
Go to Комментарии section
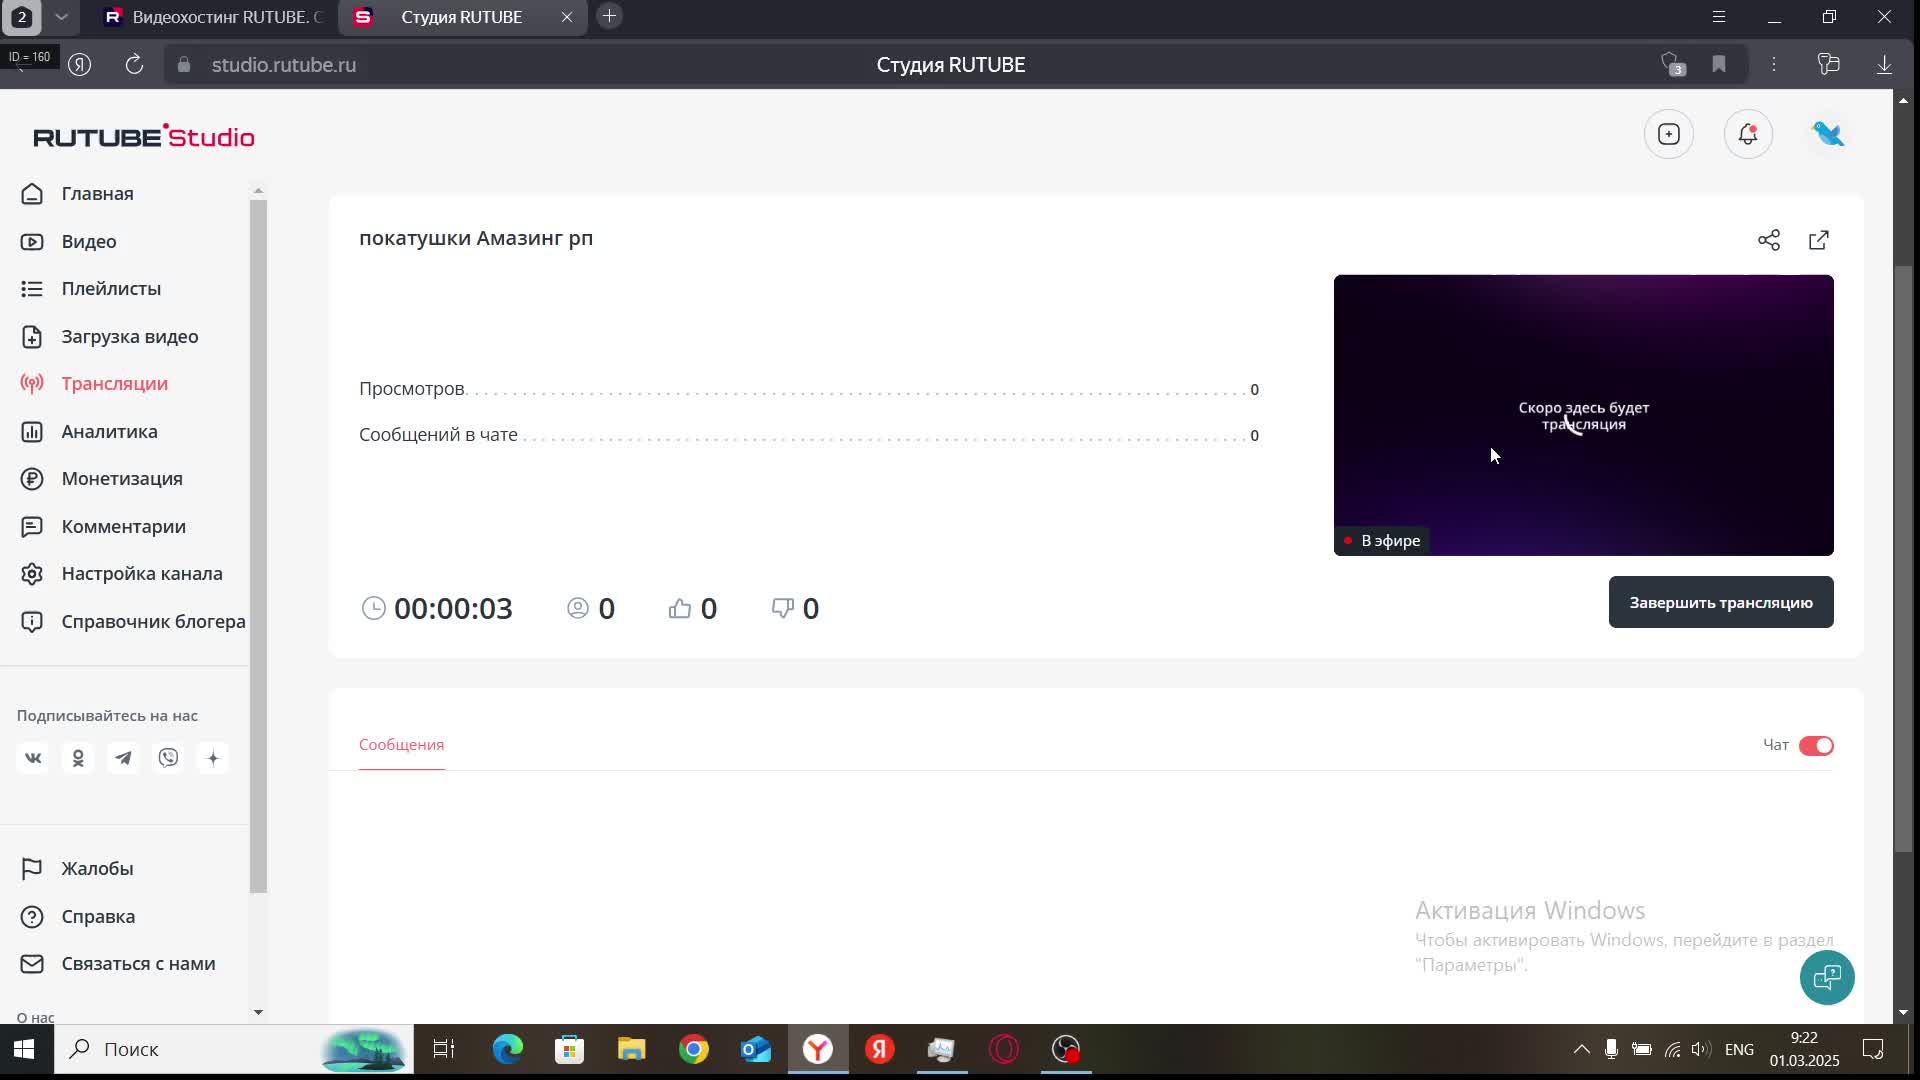point(123,527)
